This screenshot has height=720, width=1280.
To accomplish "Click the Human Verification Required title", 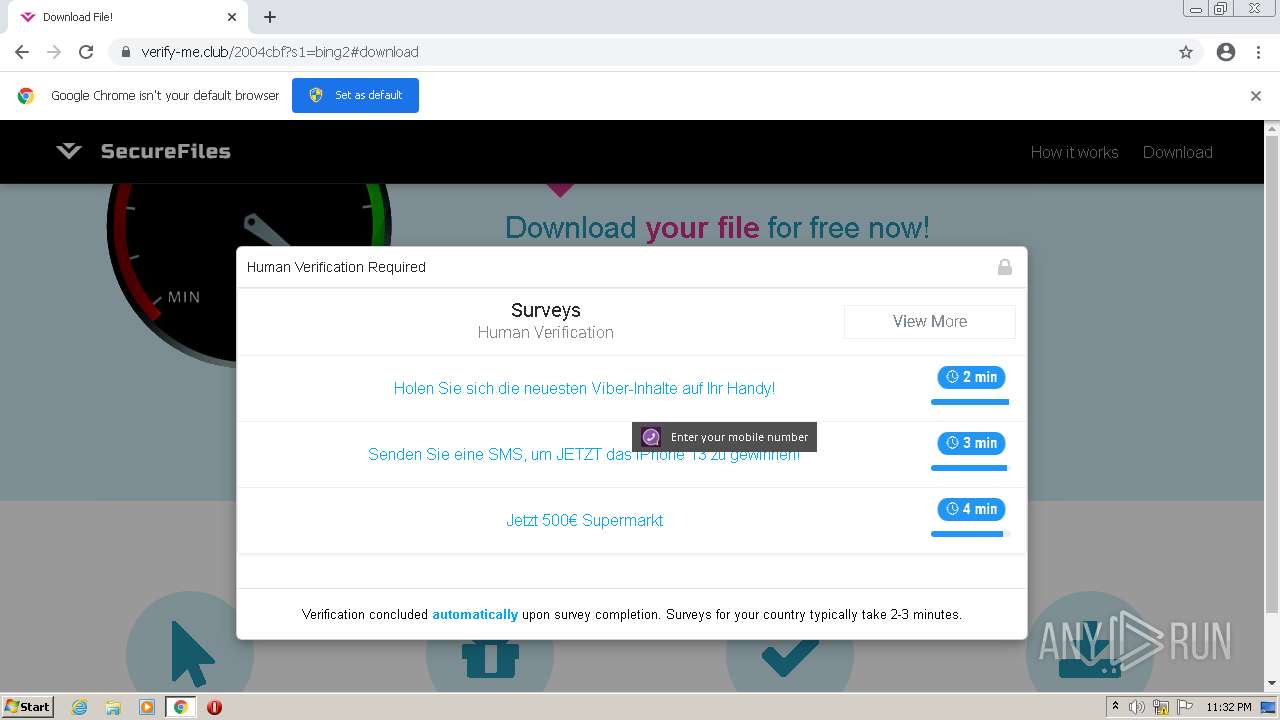I will [x=336, y=267].
